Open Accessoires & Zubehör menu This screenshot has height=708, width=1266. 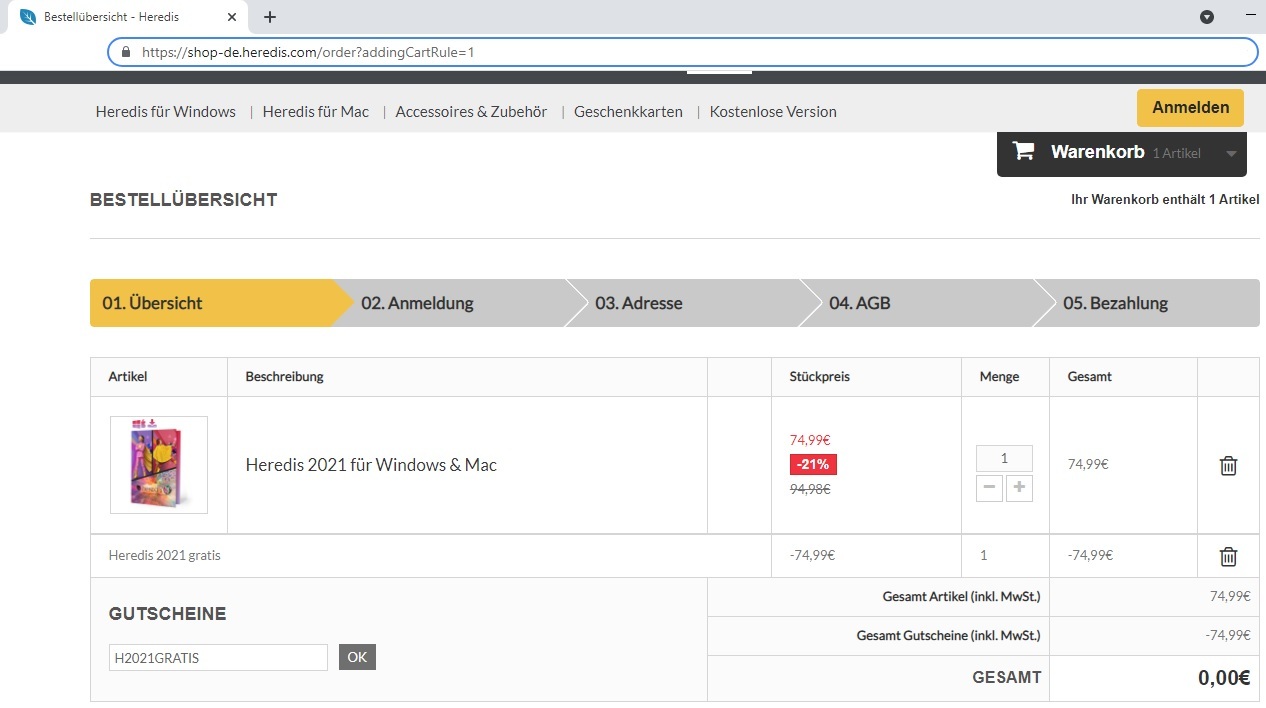[x=471, y=111]
